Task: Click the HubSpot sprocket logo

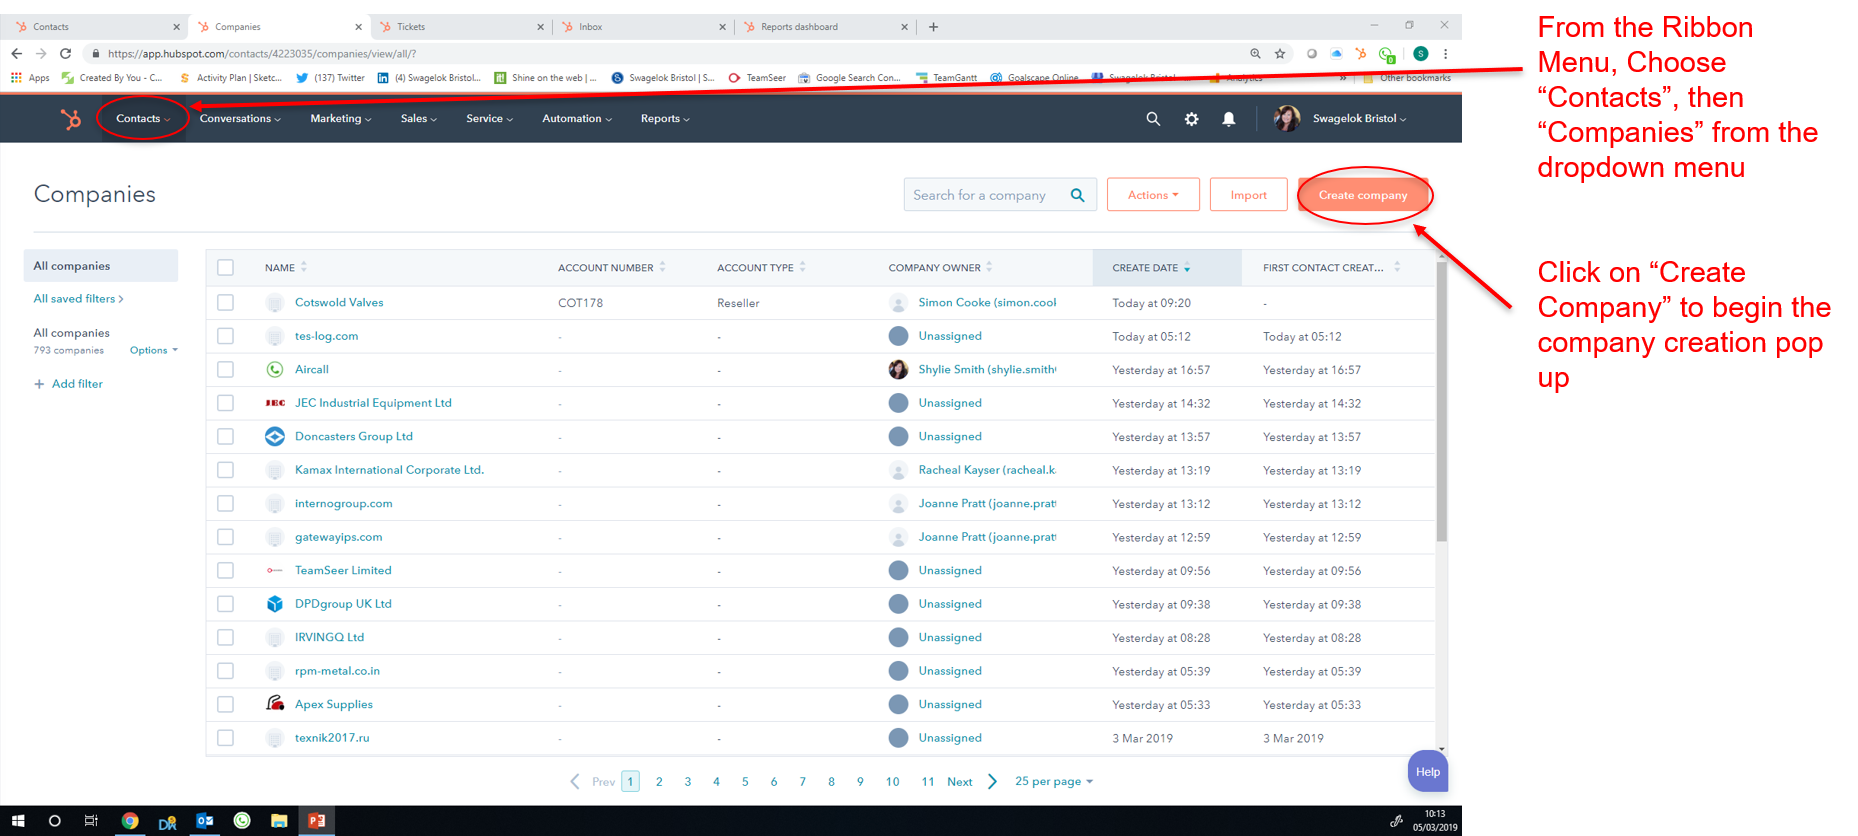Action: click(x=70, y=119)
